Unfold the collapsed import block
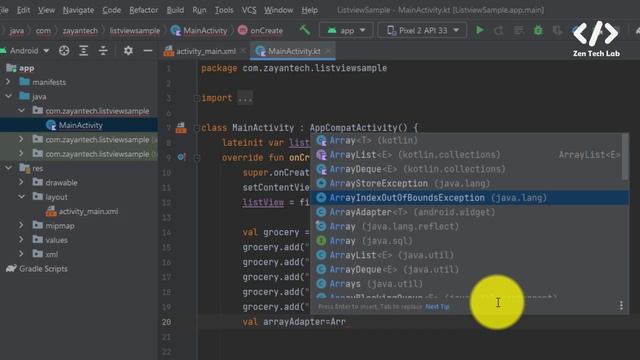This screenshot has height=360, width=640. 196,98
